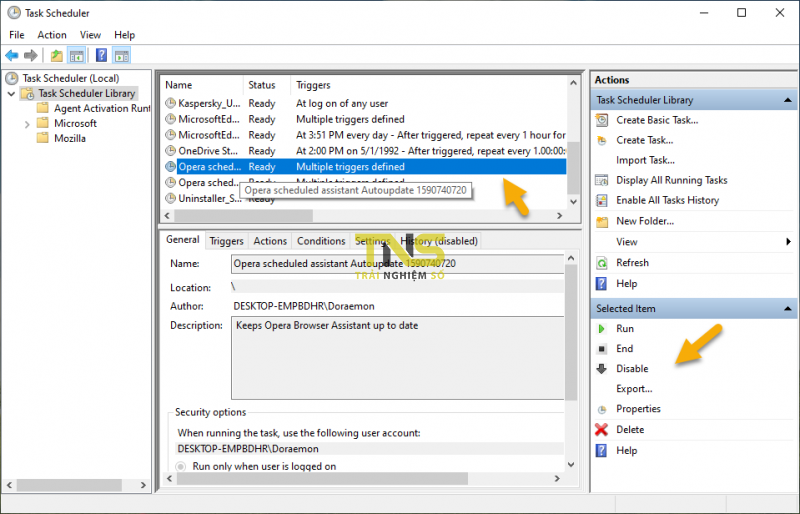Click the blue Help question-mark toolbar icon
This screenshot has height=514, width=800.
tap(101, 55)
